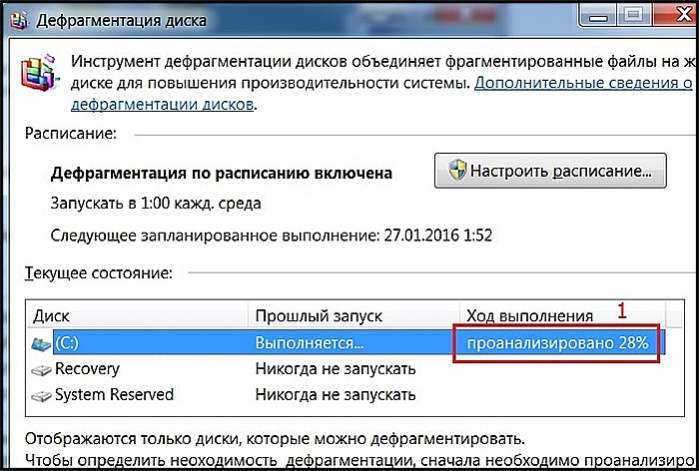Click the Disk Defragmenter title bar icon
The height and width of the screenshot is (471, 699).
[x=18, y=20]
